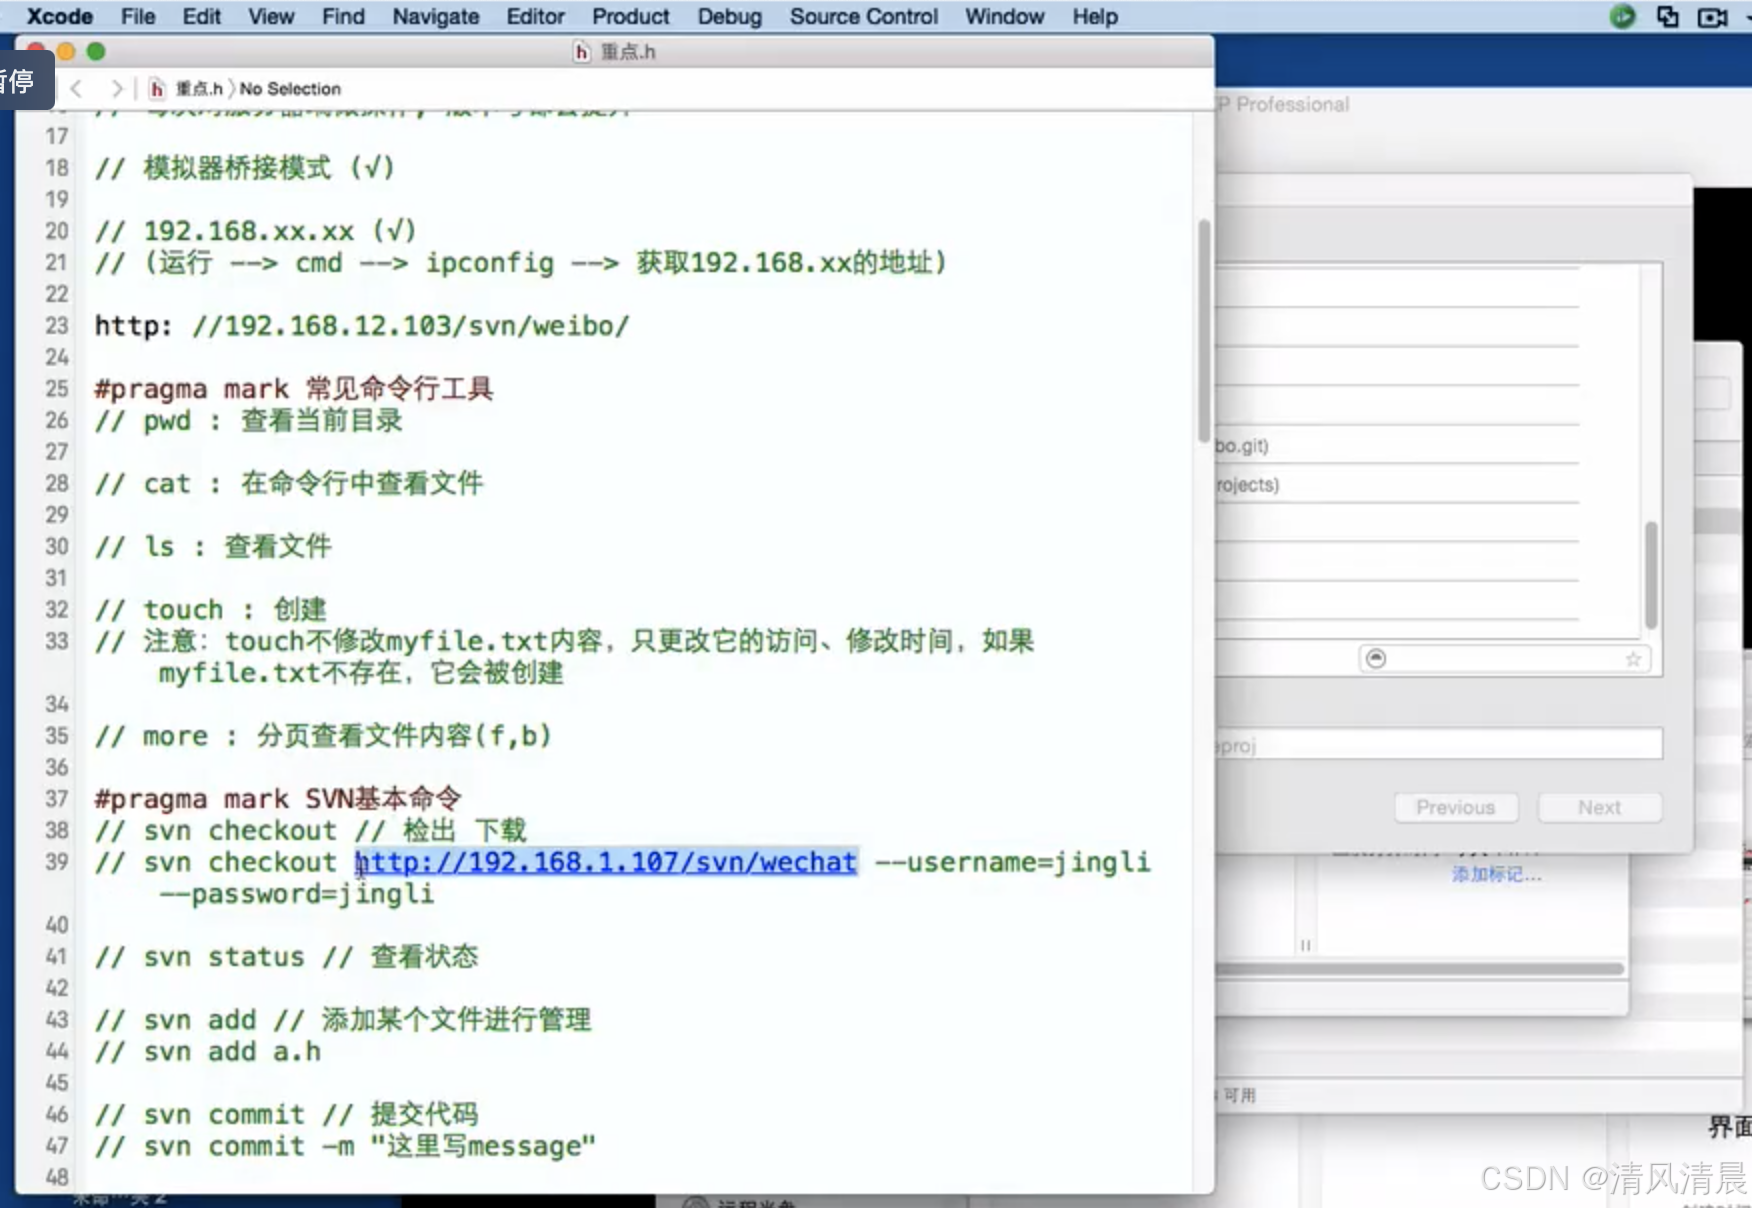This screenshot has width=1752, height=1208.
Task: Click the round icon in dialog search field
Action: click(x=1376, y=658)
